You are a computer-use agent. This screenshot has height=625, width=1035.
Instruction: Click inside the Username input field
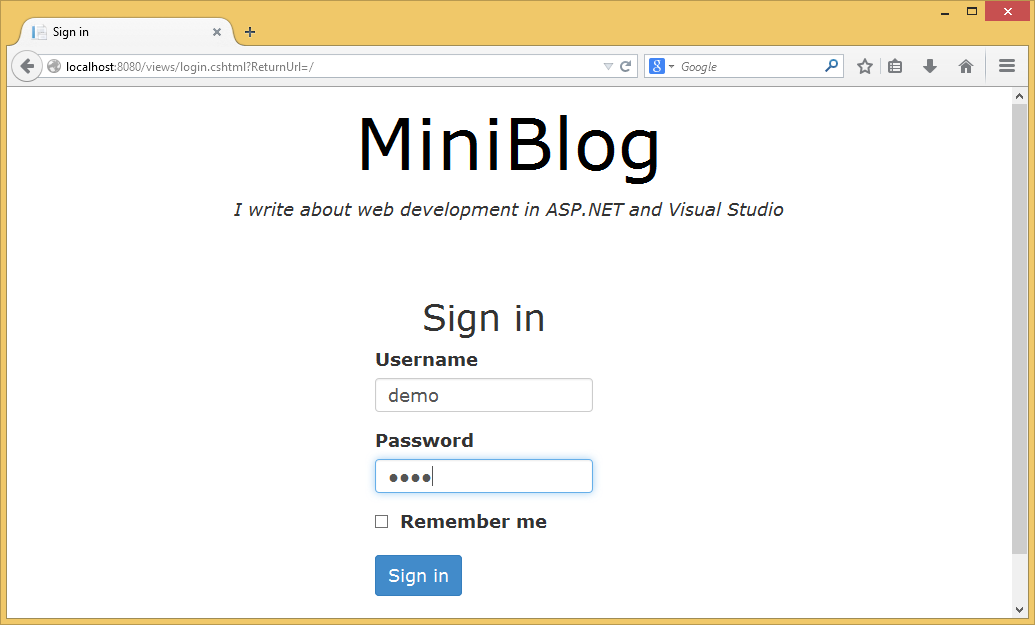(483, 395)
